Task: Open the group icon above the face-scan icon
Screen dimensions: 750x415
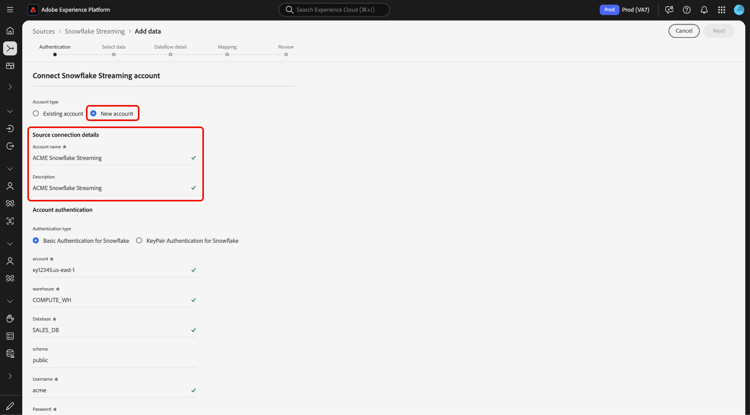Action: 10,204
